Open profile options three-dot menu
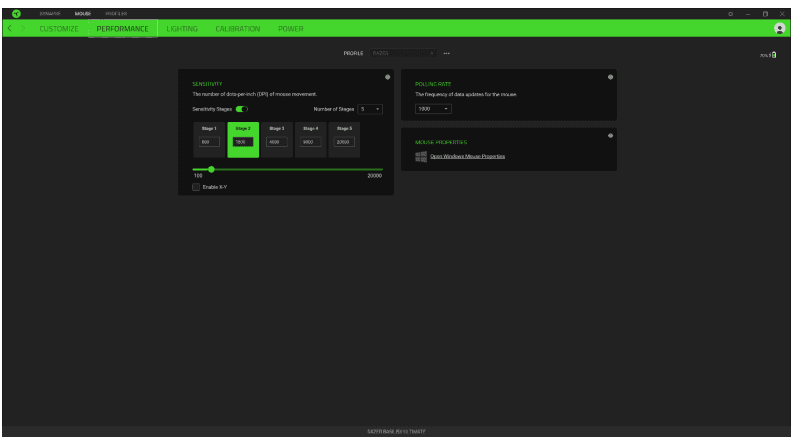 click(447, 53)
